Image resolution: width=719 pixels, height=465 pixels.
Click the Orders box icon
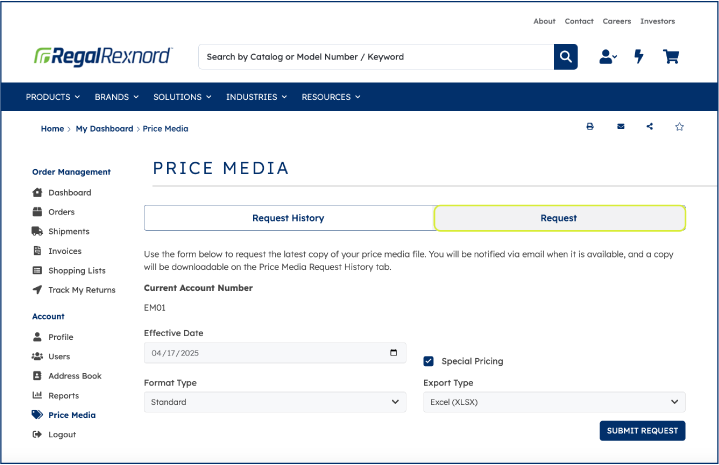tap(37, 212)
